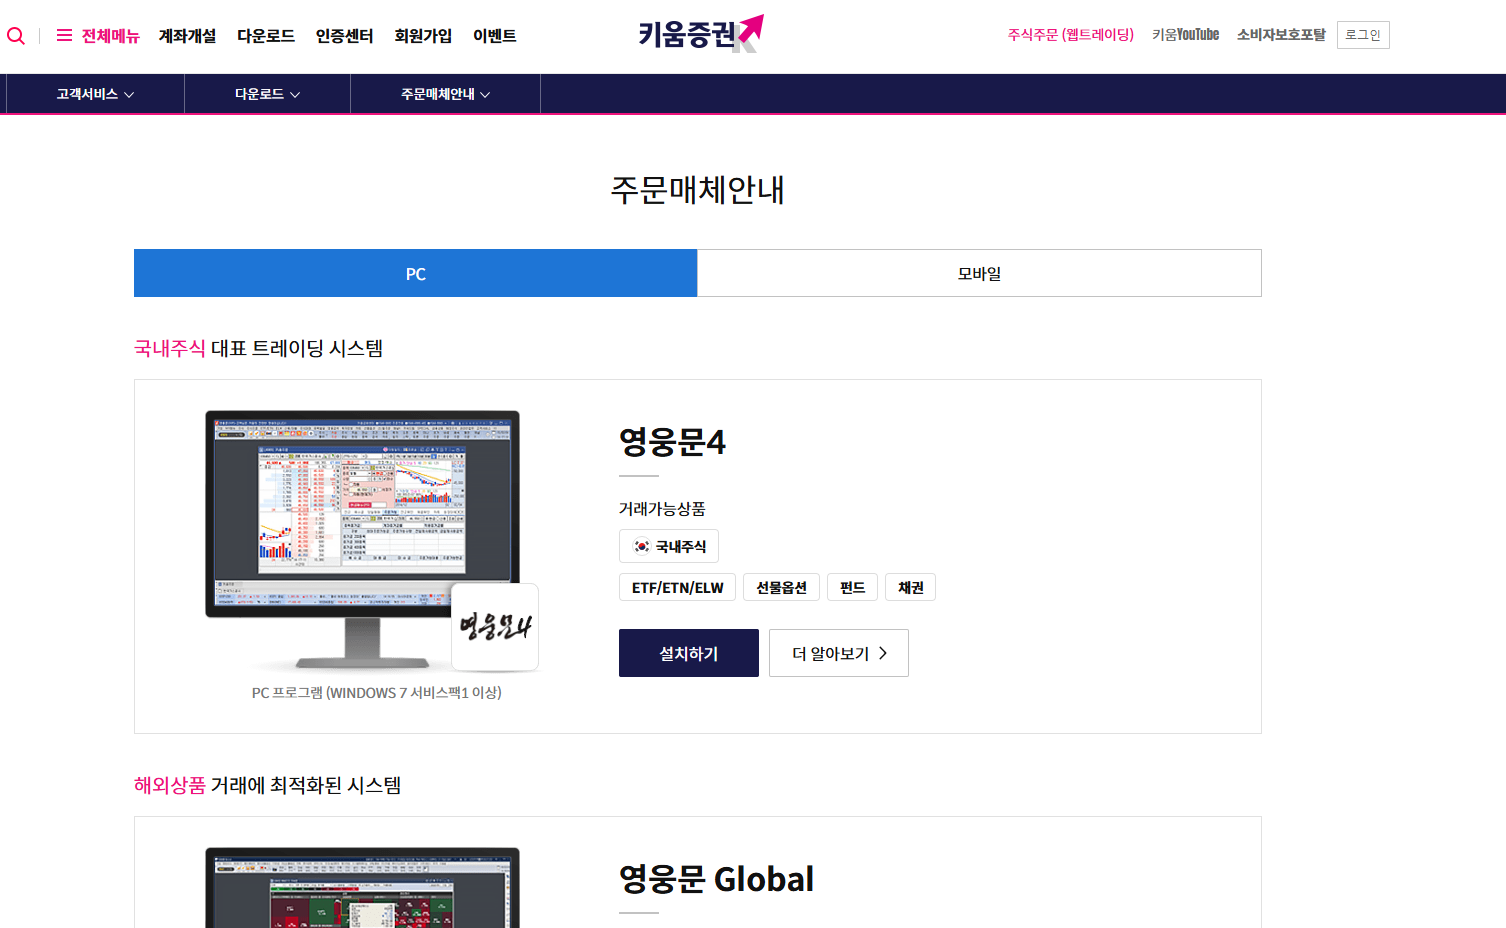Click the 국내주식 대표 트레이딩 시스템 heading
1506x928 pixels.
coord(259,348)
